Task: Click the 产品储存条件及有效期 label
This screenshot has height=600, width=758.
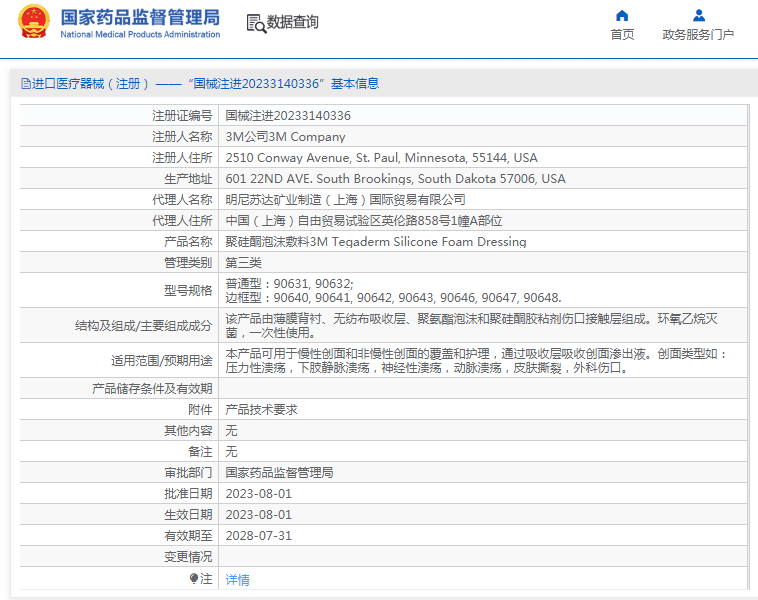Action: (152, 389)
